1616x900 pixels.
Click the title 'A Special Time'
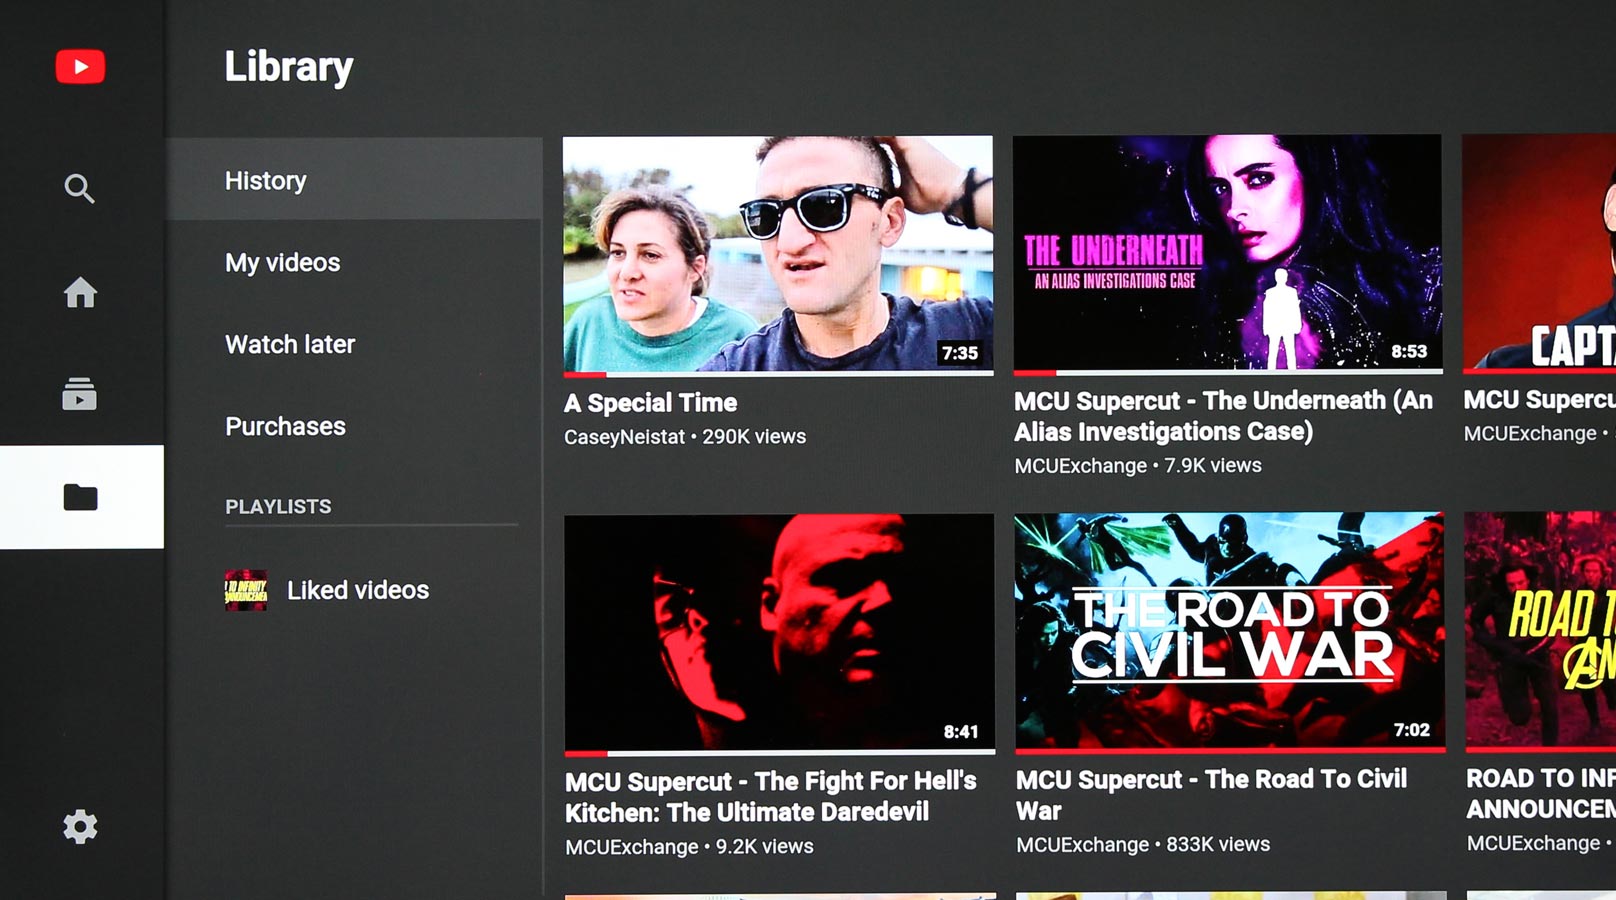point(651,403)
